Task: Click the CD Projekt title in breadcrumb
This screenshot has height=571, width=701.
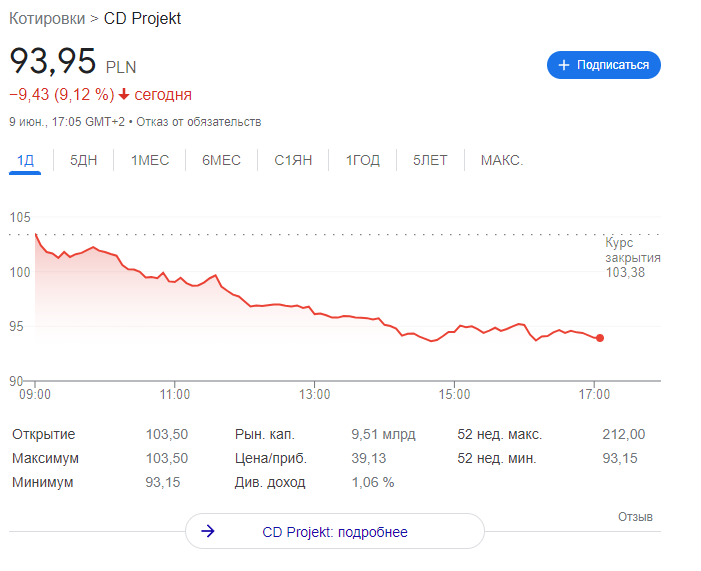Action: 142,19
